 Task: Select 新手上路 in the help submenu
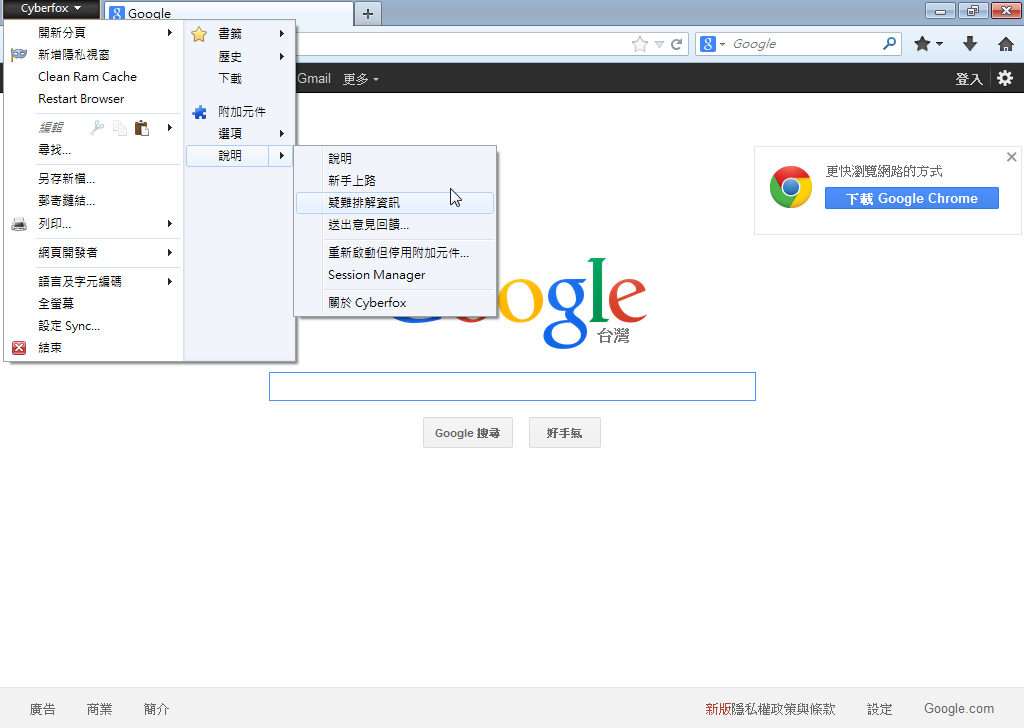pos(394,180)
